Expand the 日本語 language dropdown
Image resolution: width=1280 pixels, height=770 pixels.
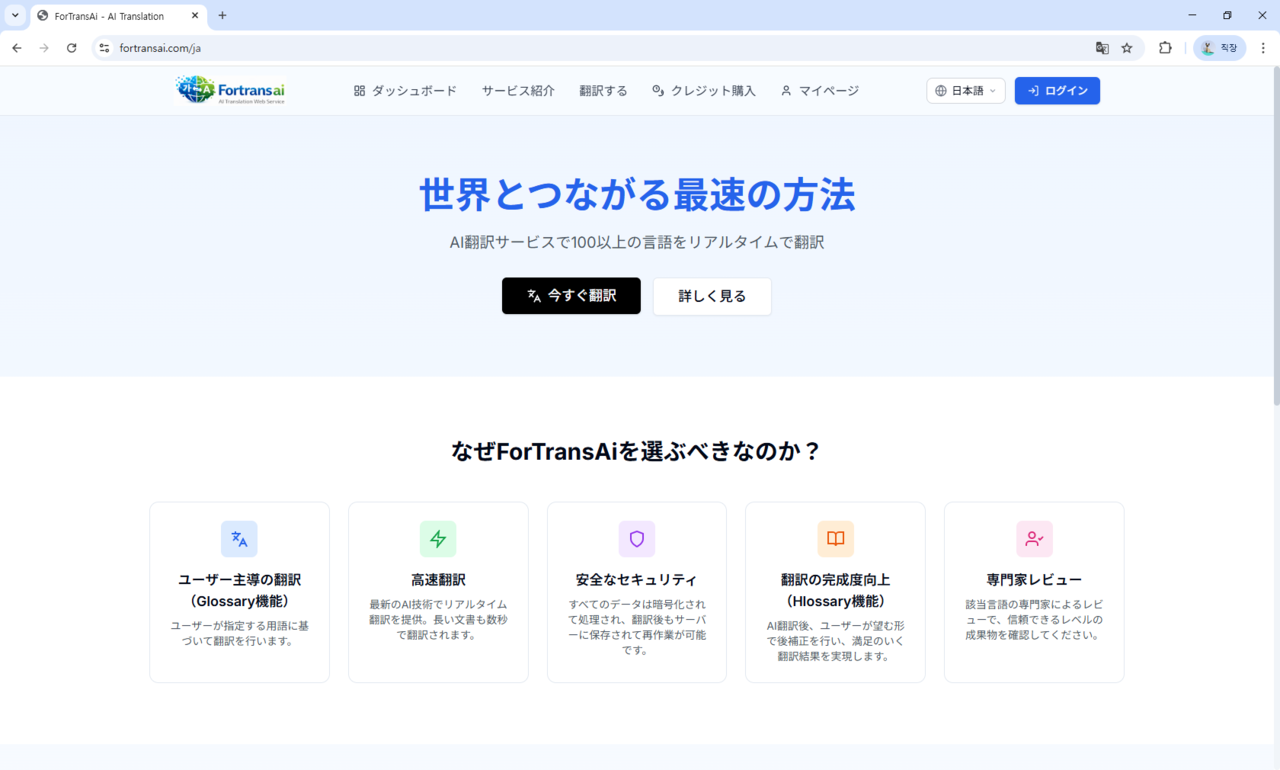[x=965, y=91]
